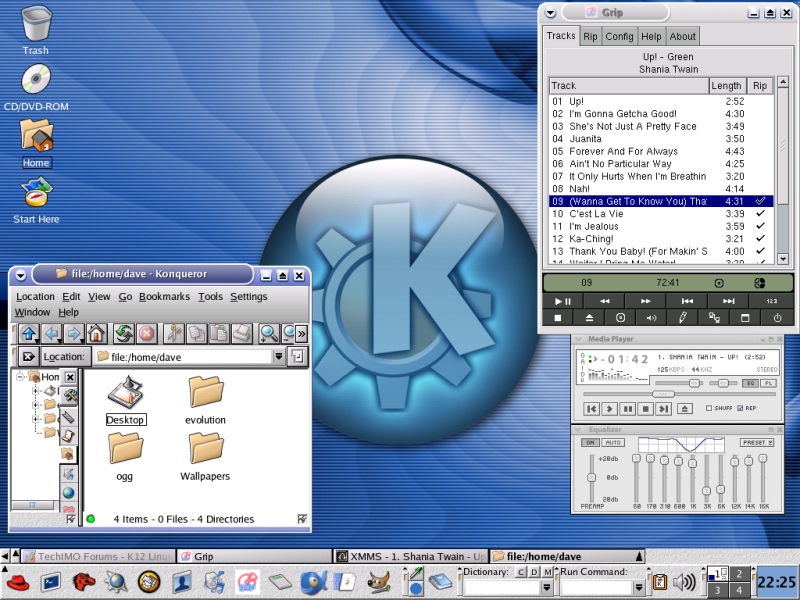This screenshot has width=800, height=600.
Task: Toggle the EQ button in Media Player
Action: click(x=750, y=383)
